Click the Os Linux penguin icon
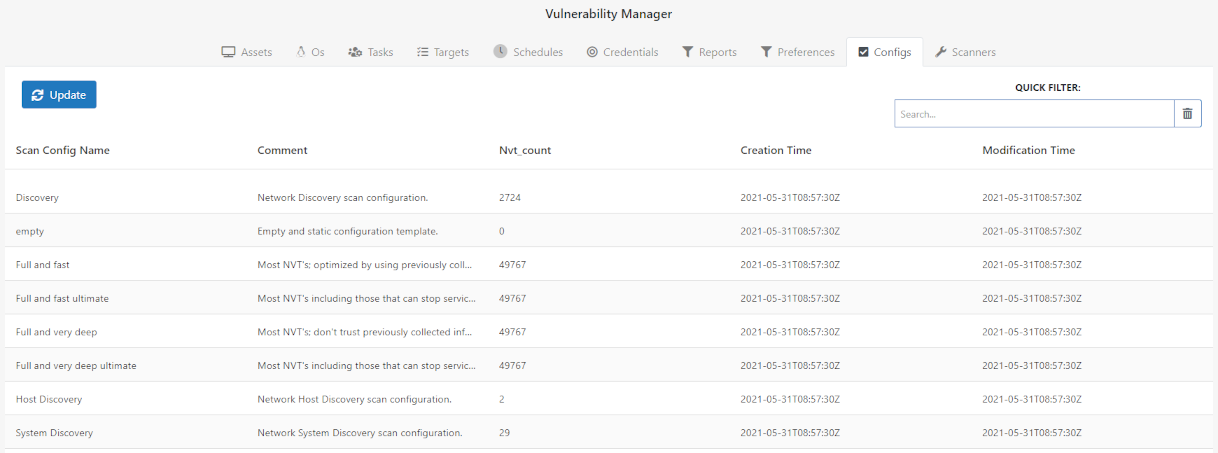The image size is (1218, 453). [x=300, y=52]
